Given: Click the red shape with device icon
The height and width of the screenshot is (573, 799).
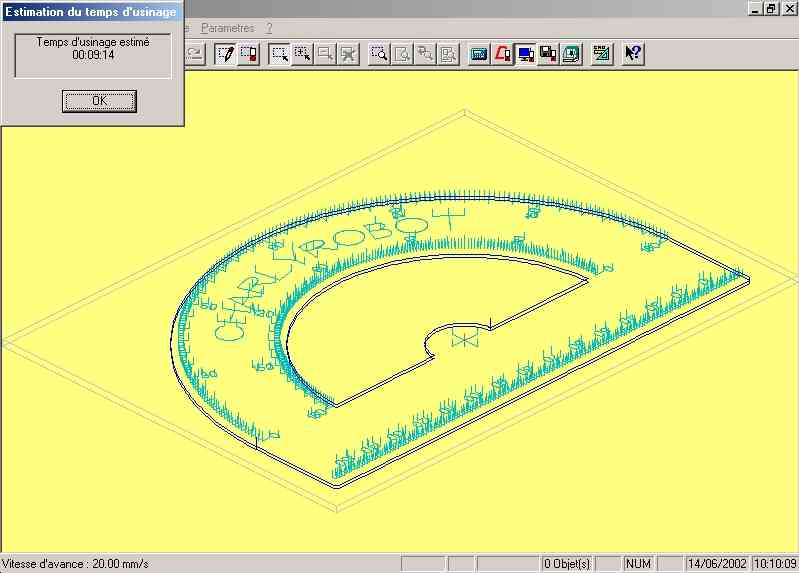Looking at the screenshot, I should point(502,54).
